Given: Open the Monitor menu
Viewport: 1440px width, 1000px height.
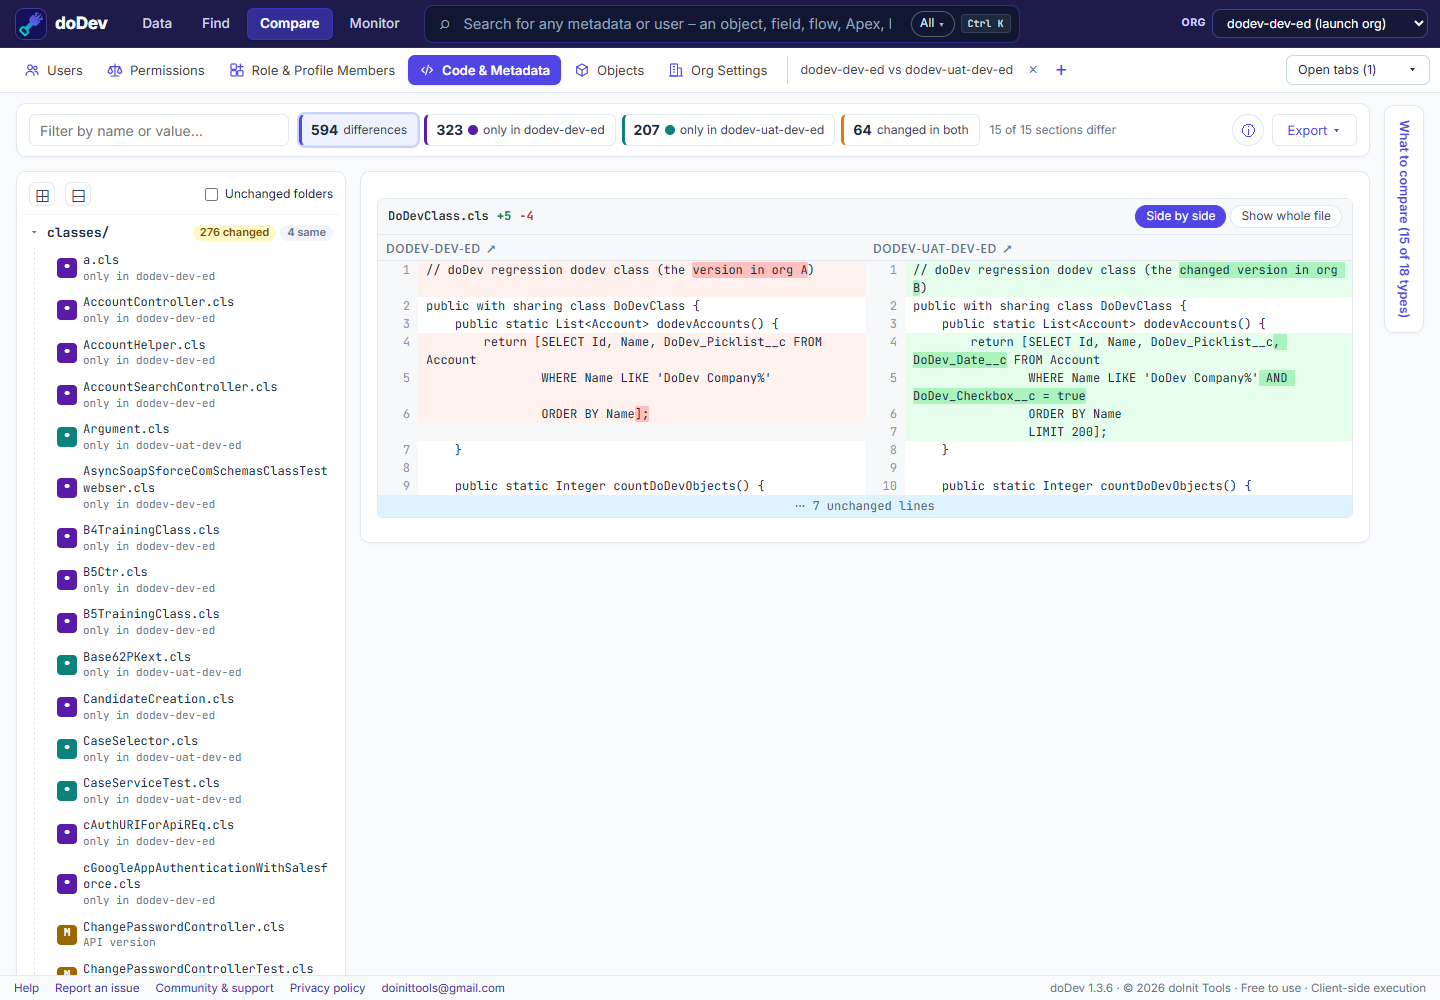Looking at the screenshot, I should tap(374, 24).
